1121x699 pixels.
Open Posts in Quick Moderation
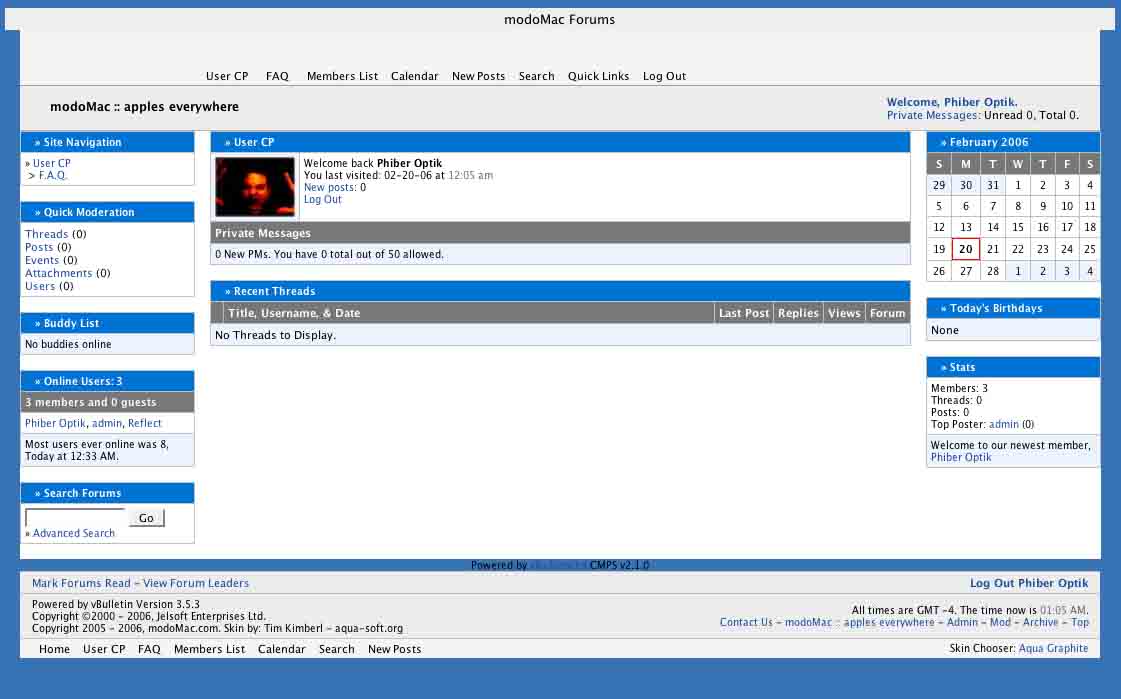pyautogui.click(x=39, y=247)
